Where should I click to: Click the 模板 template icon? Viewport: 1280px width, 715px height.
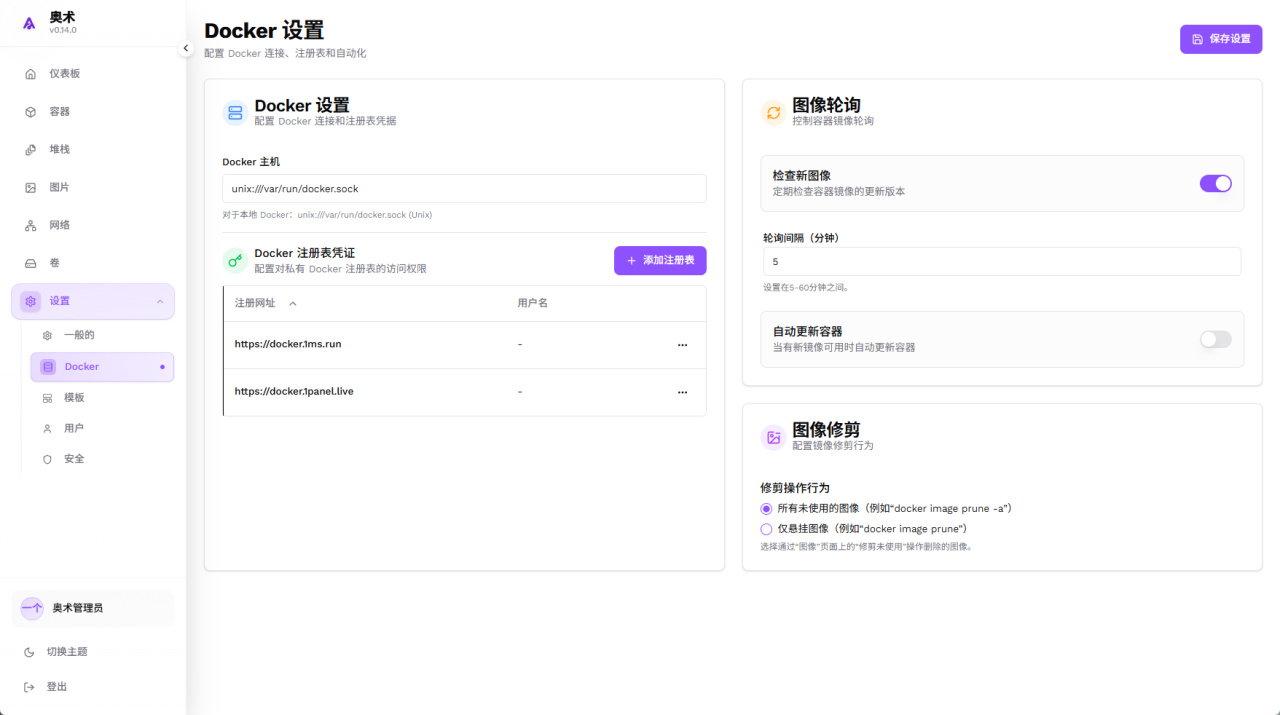[x=47, y=398]
